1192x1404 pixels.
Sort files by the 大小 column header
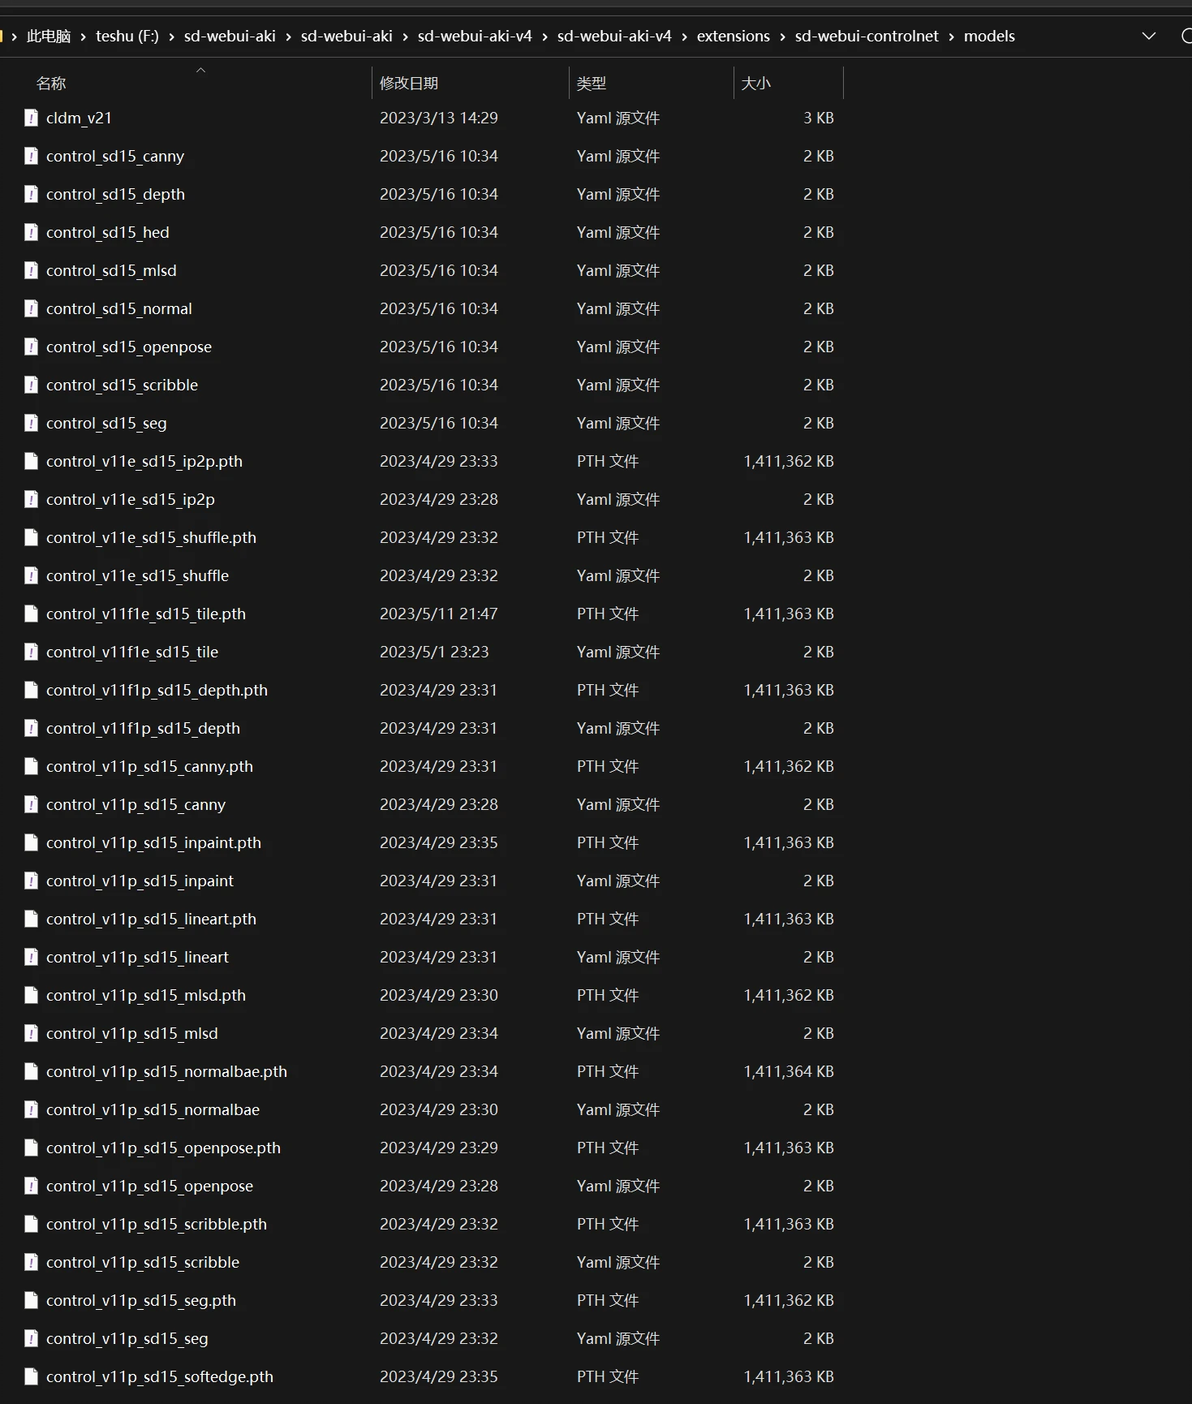756,83
